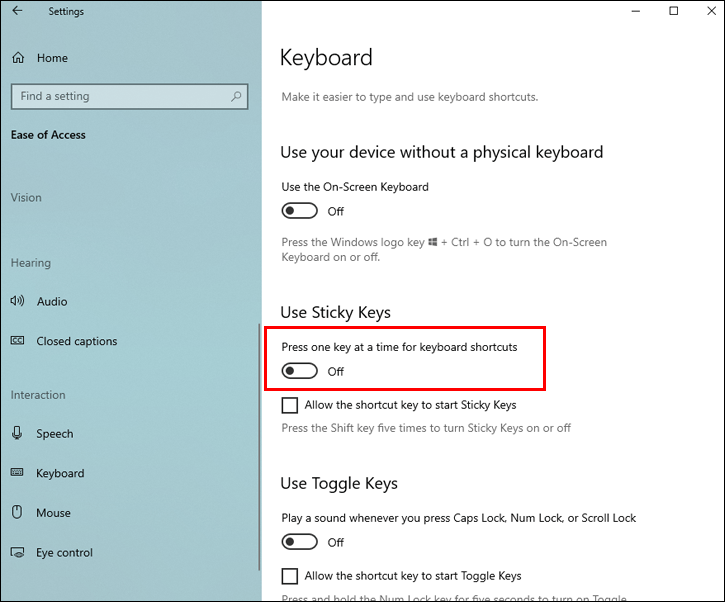Turn on the On-Screen Keyboard toggle
725x602 pixels.
[x=300, y=211]
